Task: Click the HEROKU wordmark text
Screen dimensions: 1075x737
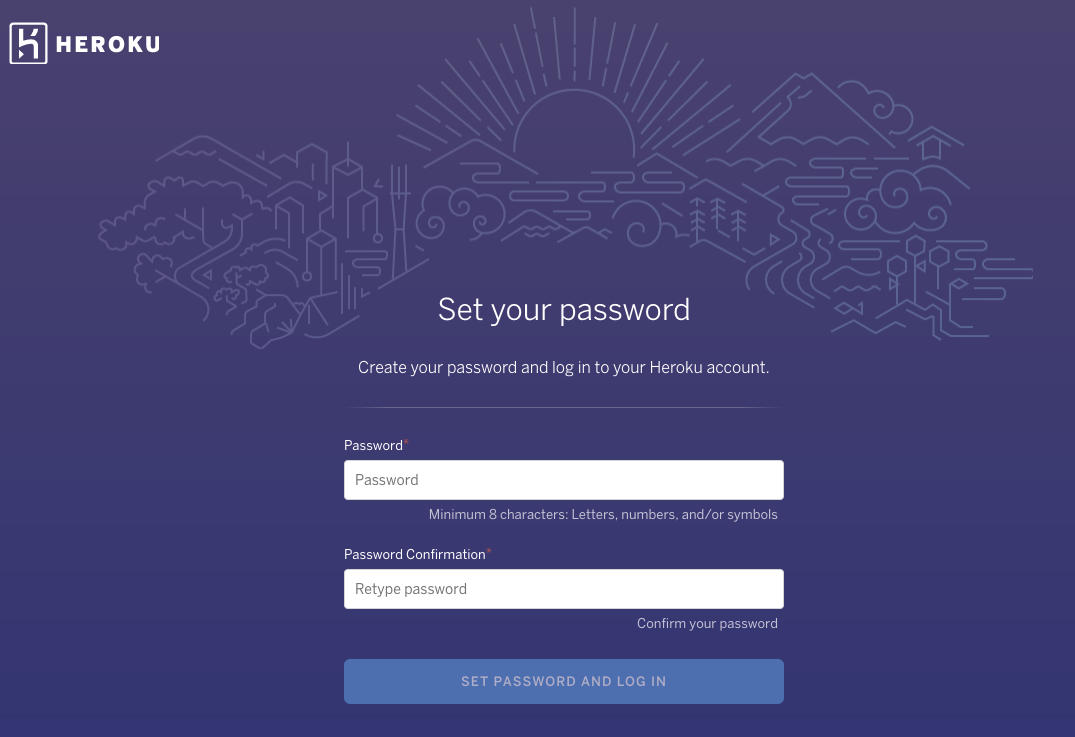Action: 108,45
